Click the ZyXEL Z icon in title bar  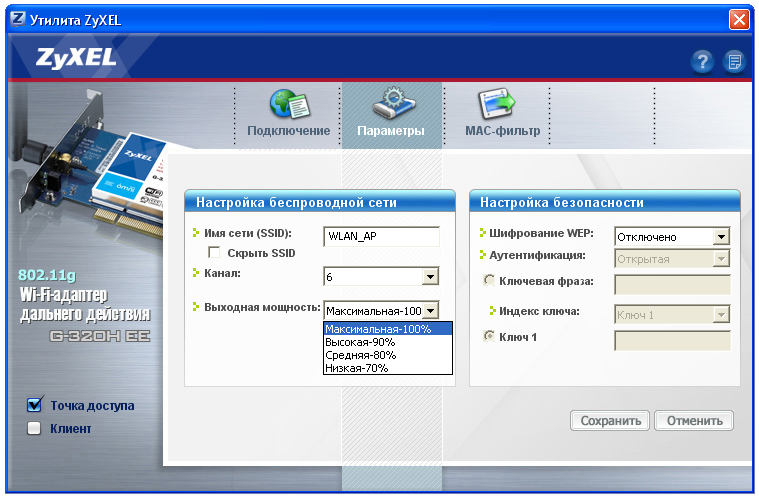point(18,19)
